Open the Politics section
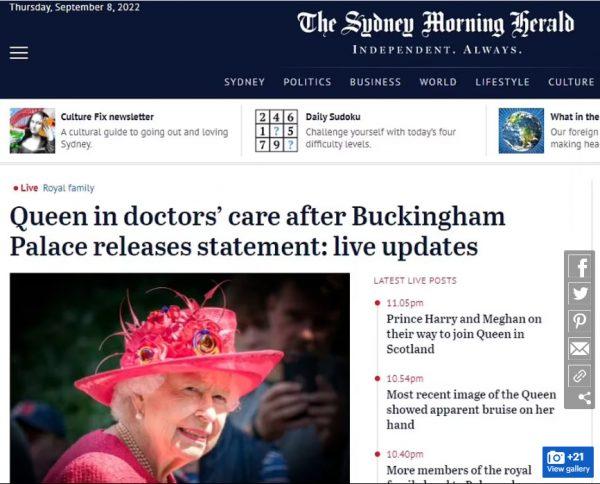600x484 pixels. [307, 82]
